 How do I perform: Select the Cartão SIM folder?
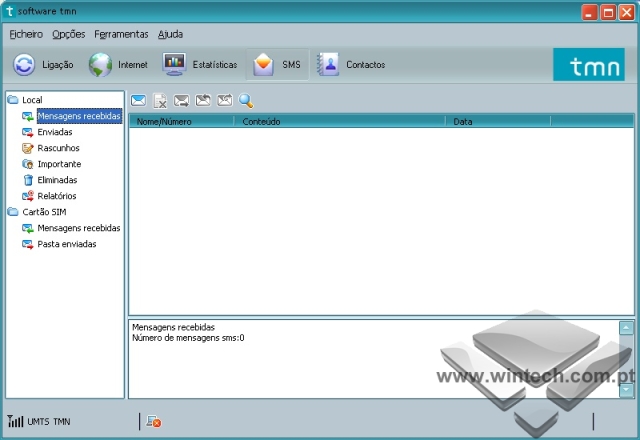pyautogui.click(x=44, y=212)
